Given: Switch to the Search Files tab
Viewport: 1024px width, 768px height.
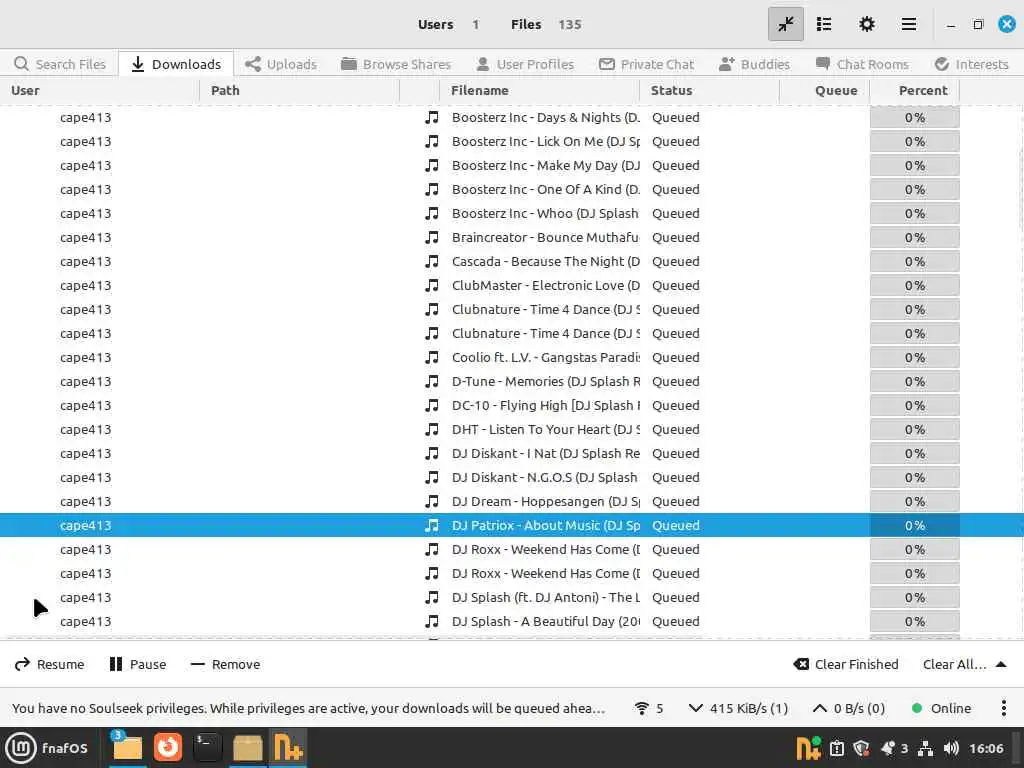Looking at the screenshot, I should tap(59, 64).
